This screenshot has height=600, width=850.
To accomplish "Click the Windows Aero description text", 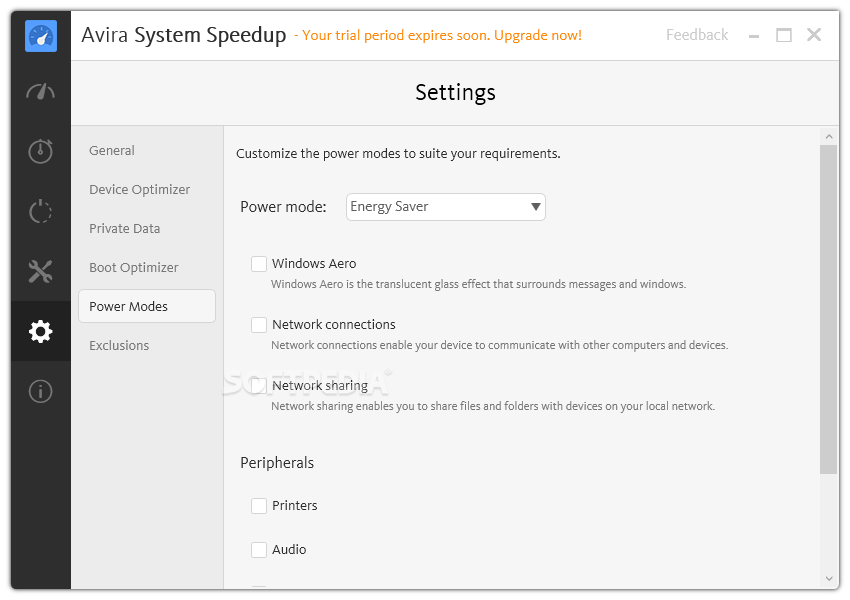I will coord(479,284).
